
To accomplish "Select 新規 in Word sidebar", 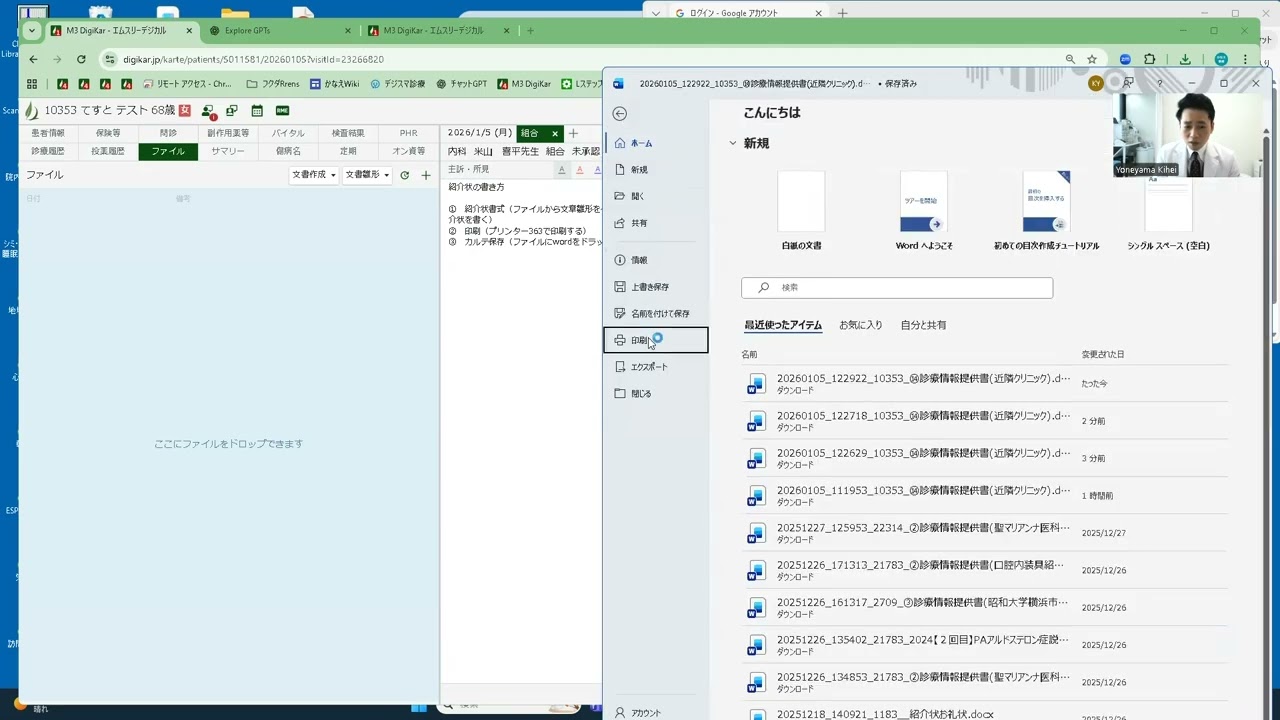I will [656, 170].
